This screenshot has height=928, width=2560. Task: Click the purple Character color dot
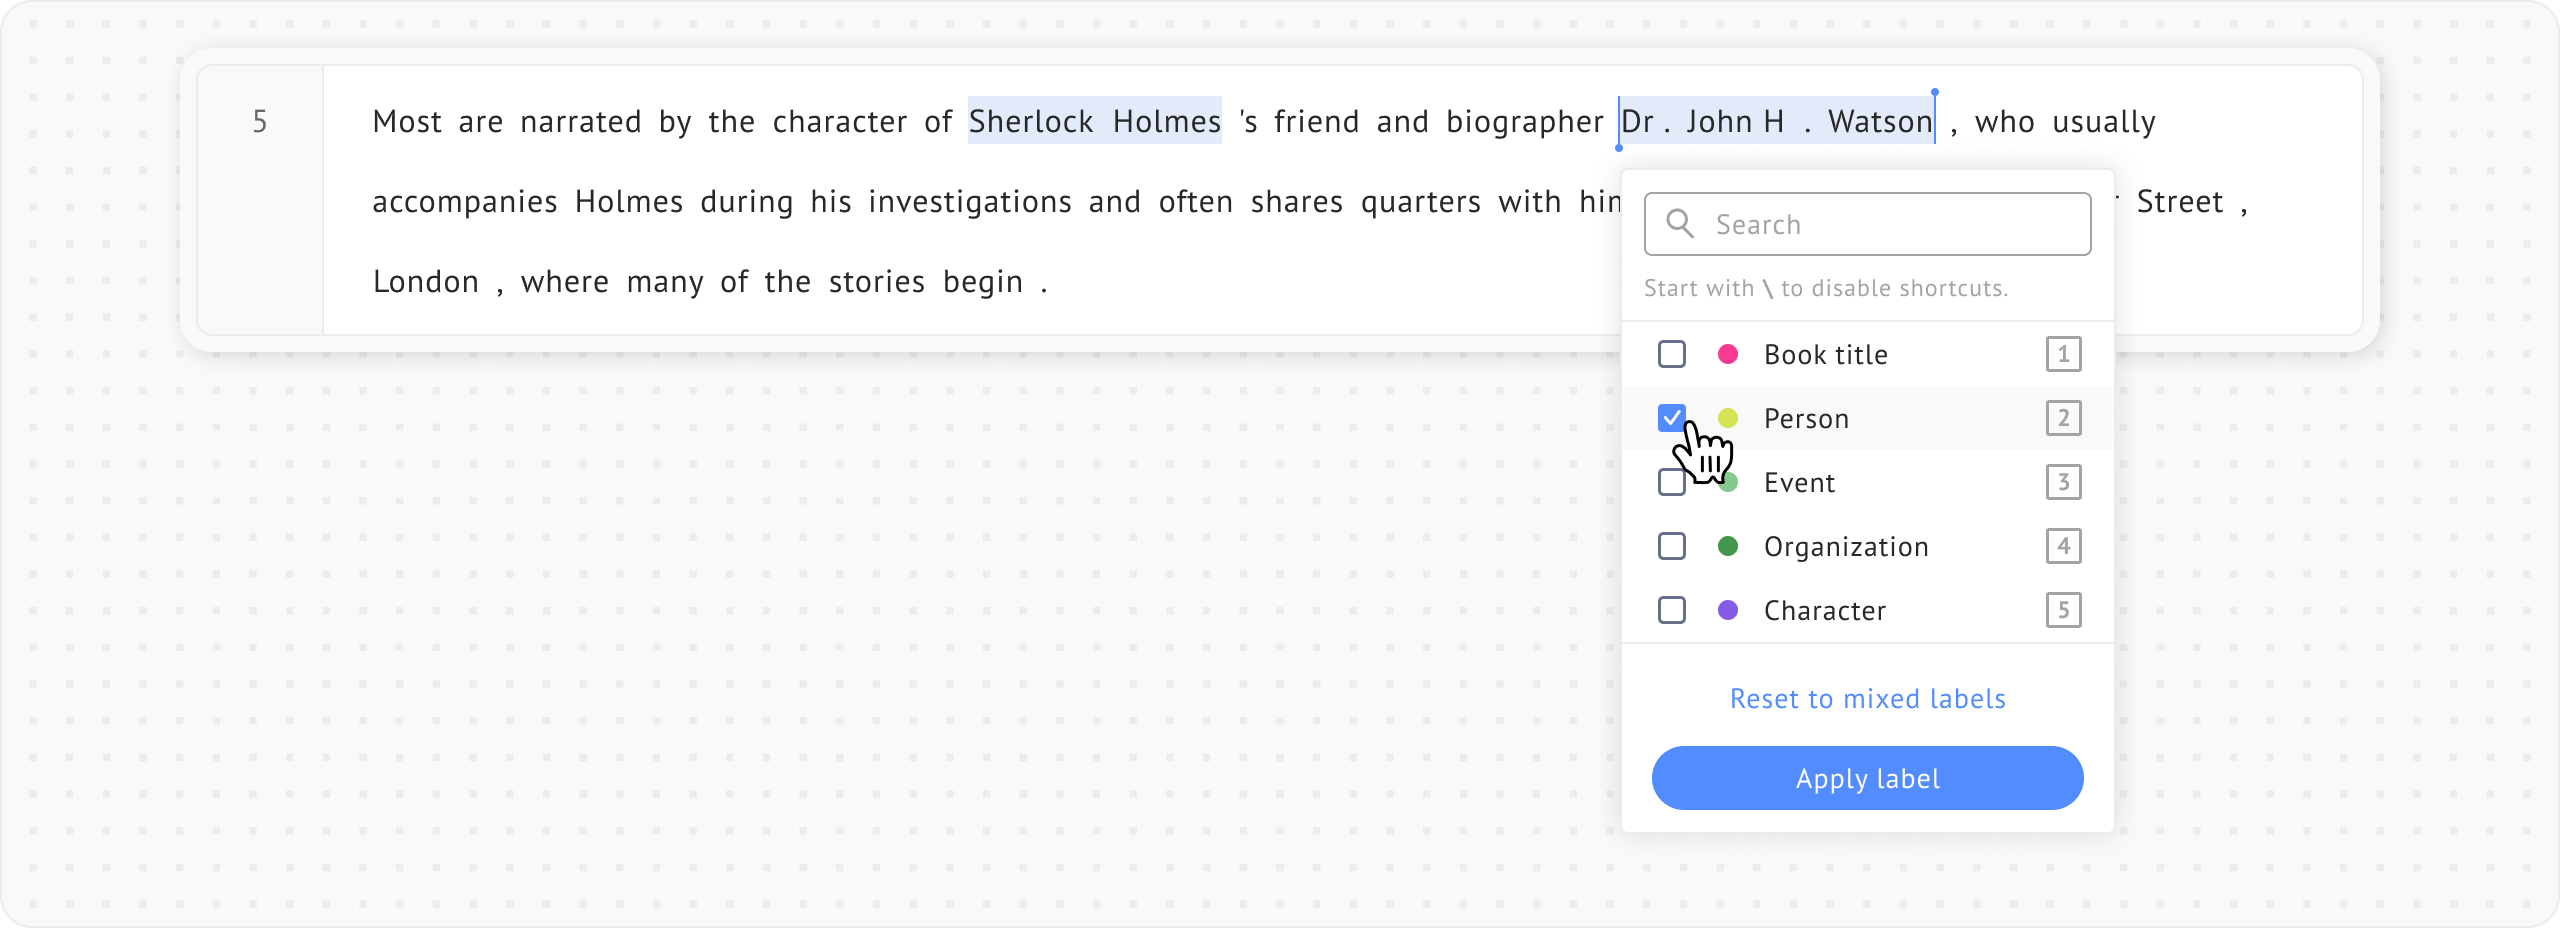click(1727, 610)
